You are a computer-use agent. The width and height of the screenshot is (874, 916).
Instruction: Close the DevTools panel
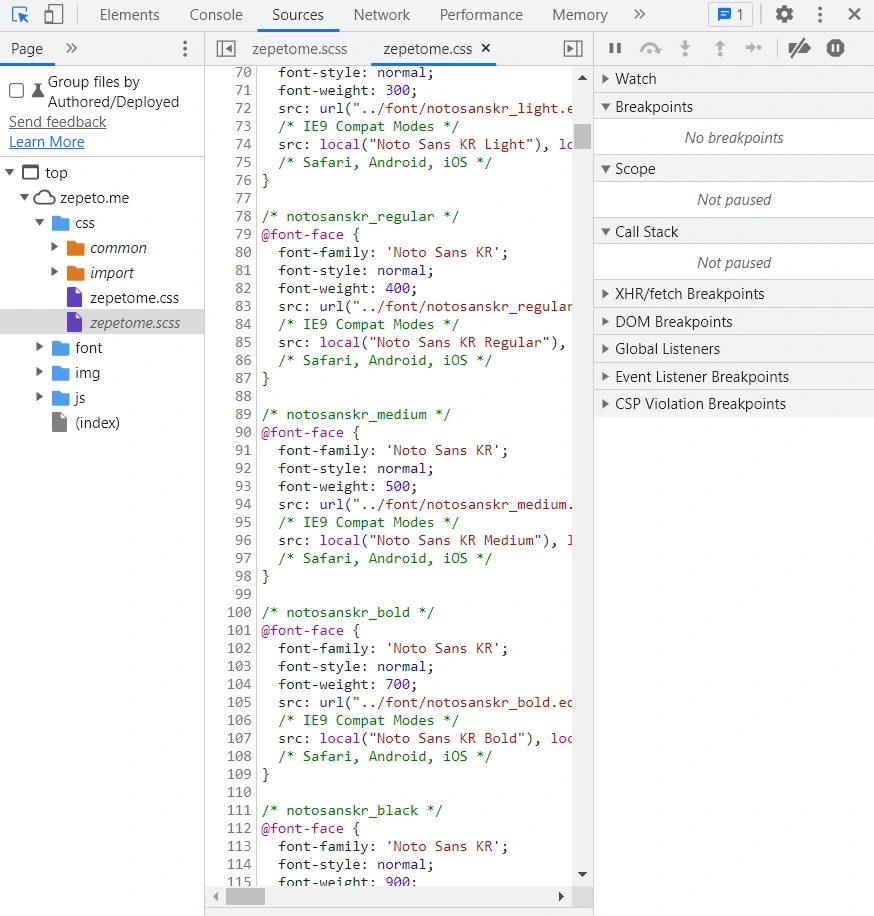point(854,15)
